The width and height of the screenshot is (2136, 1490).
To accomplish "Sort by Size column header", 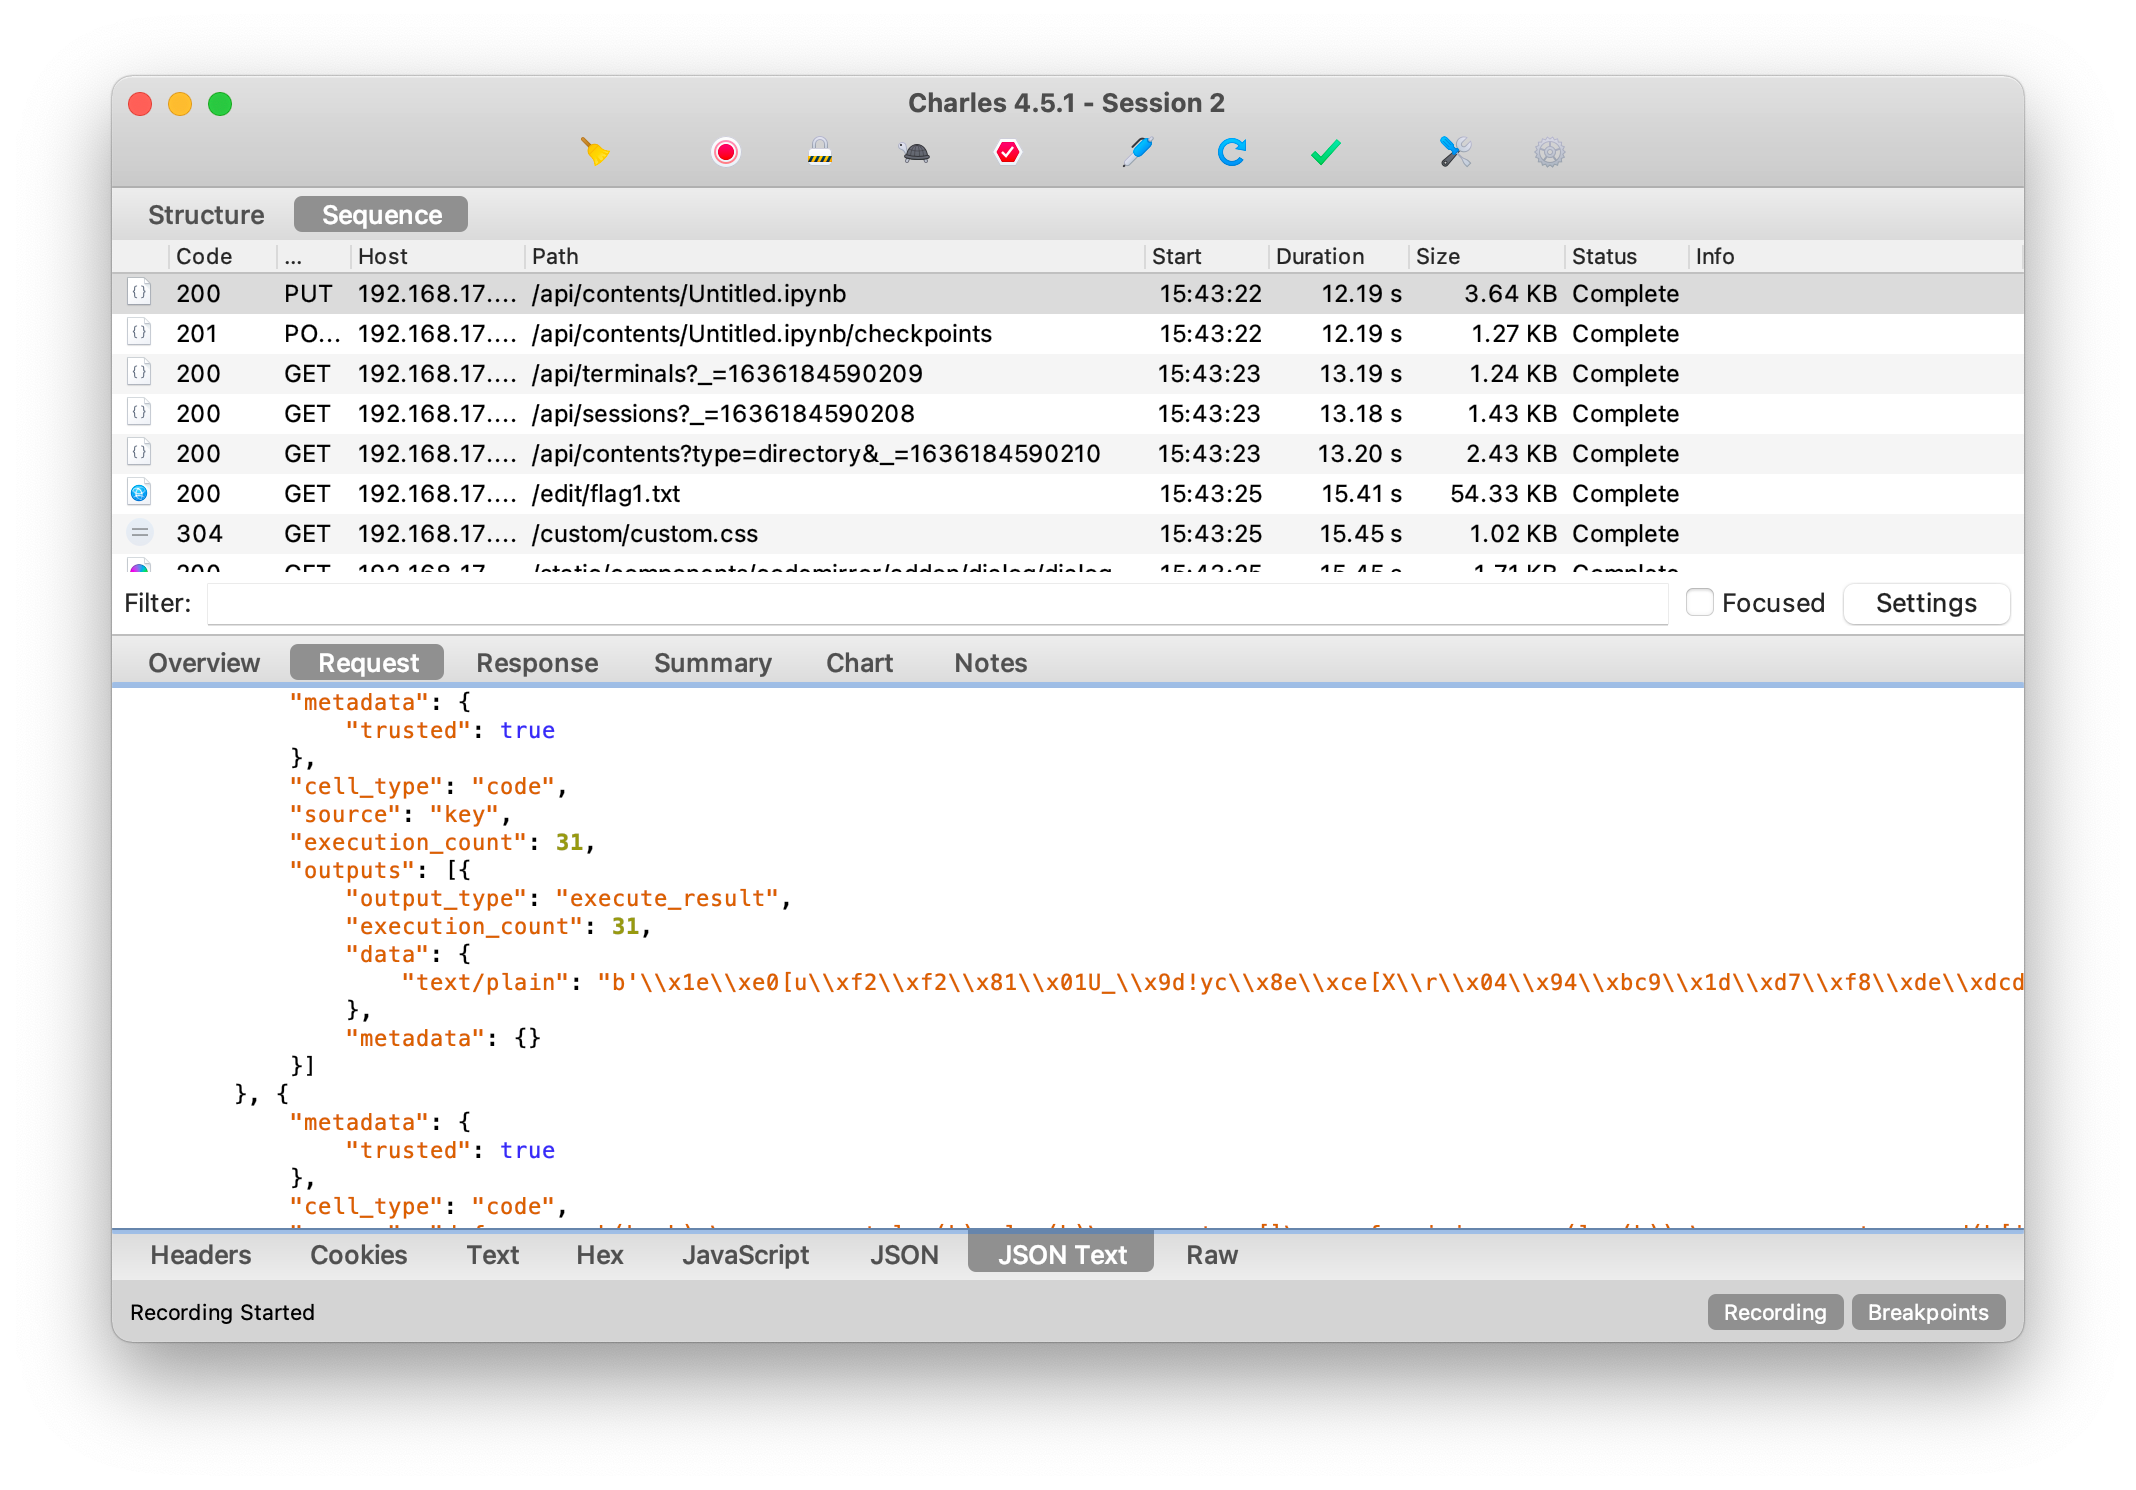I will click(1487, 256).
